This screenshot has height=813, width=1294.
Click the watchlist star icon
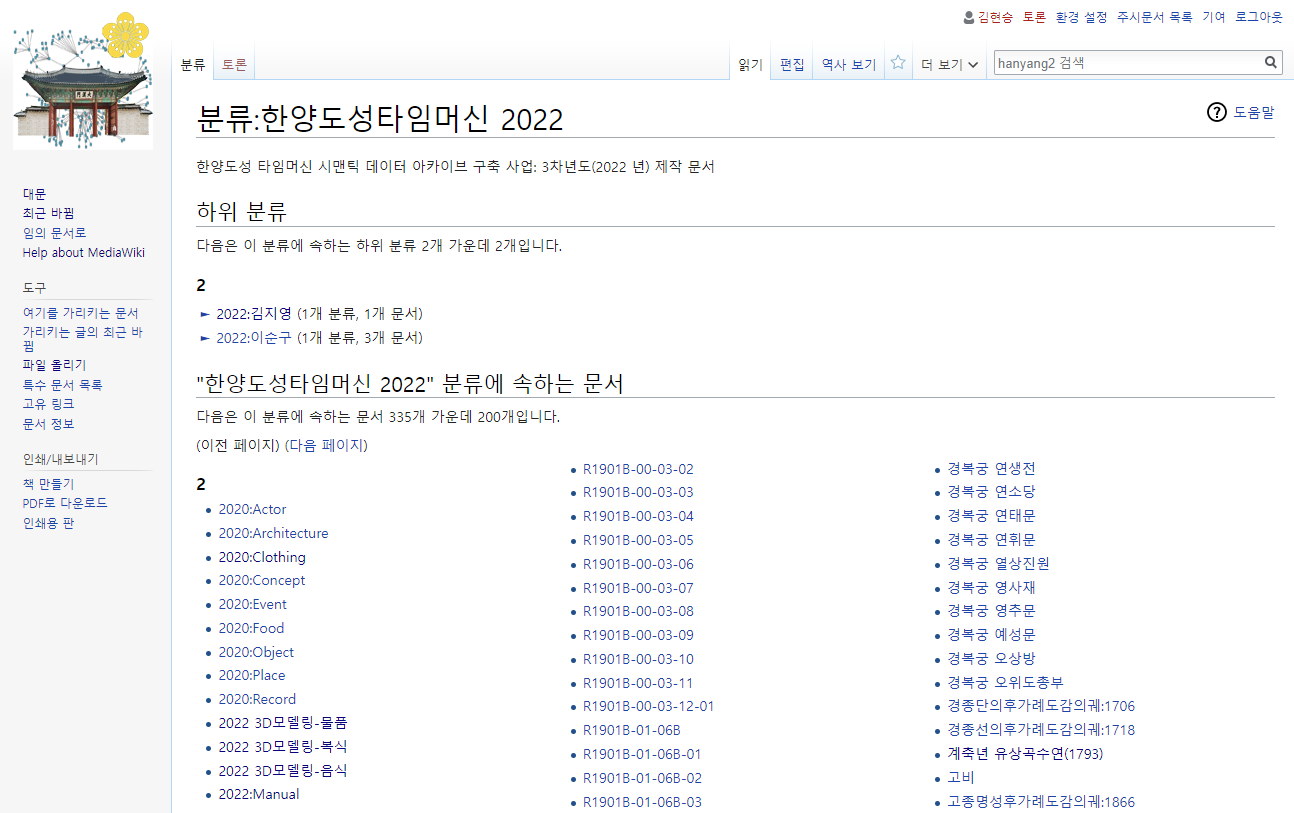point(898,63)
